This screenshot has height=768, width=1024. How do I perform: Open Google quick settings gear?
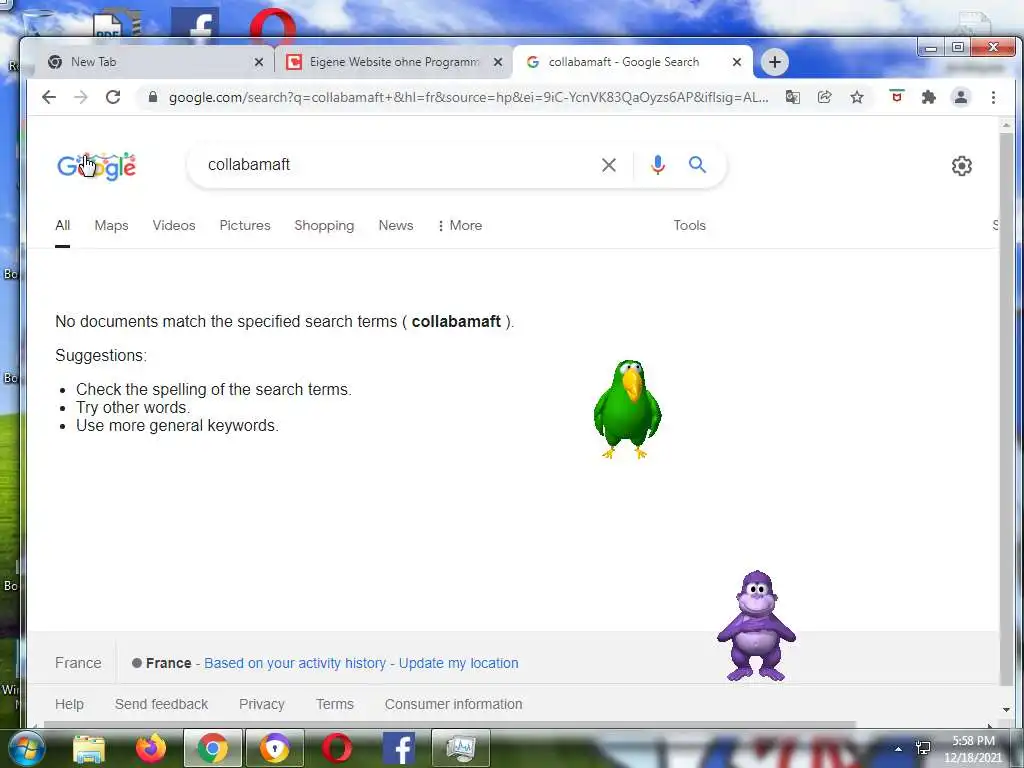coord(961,166)
